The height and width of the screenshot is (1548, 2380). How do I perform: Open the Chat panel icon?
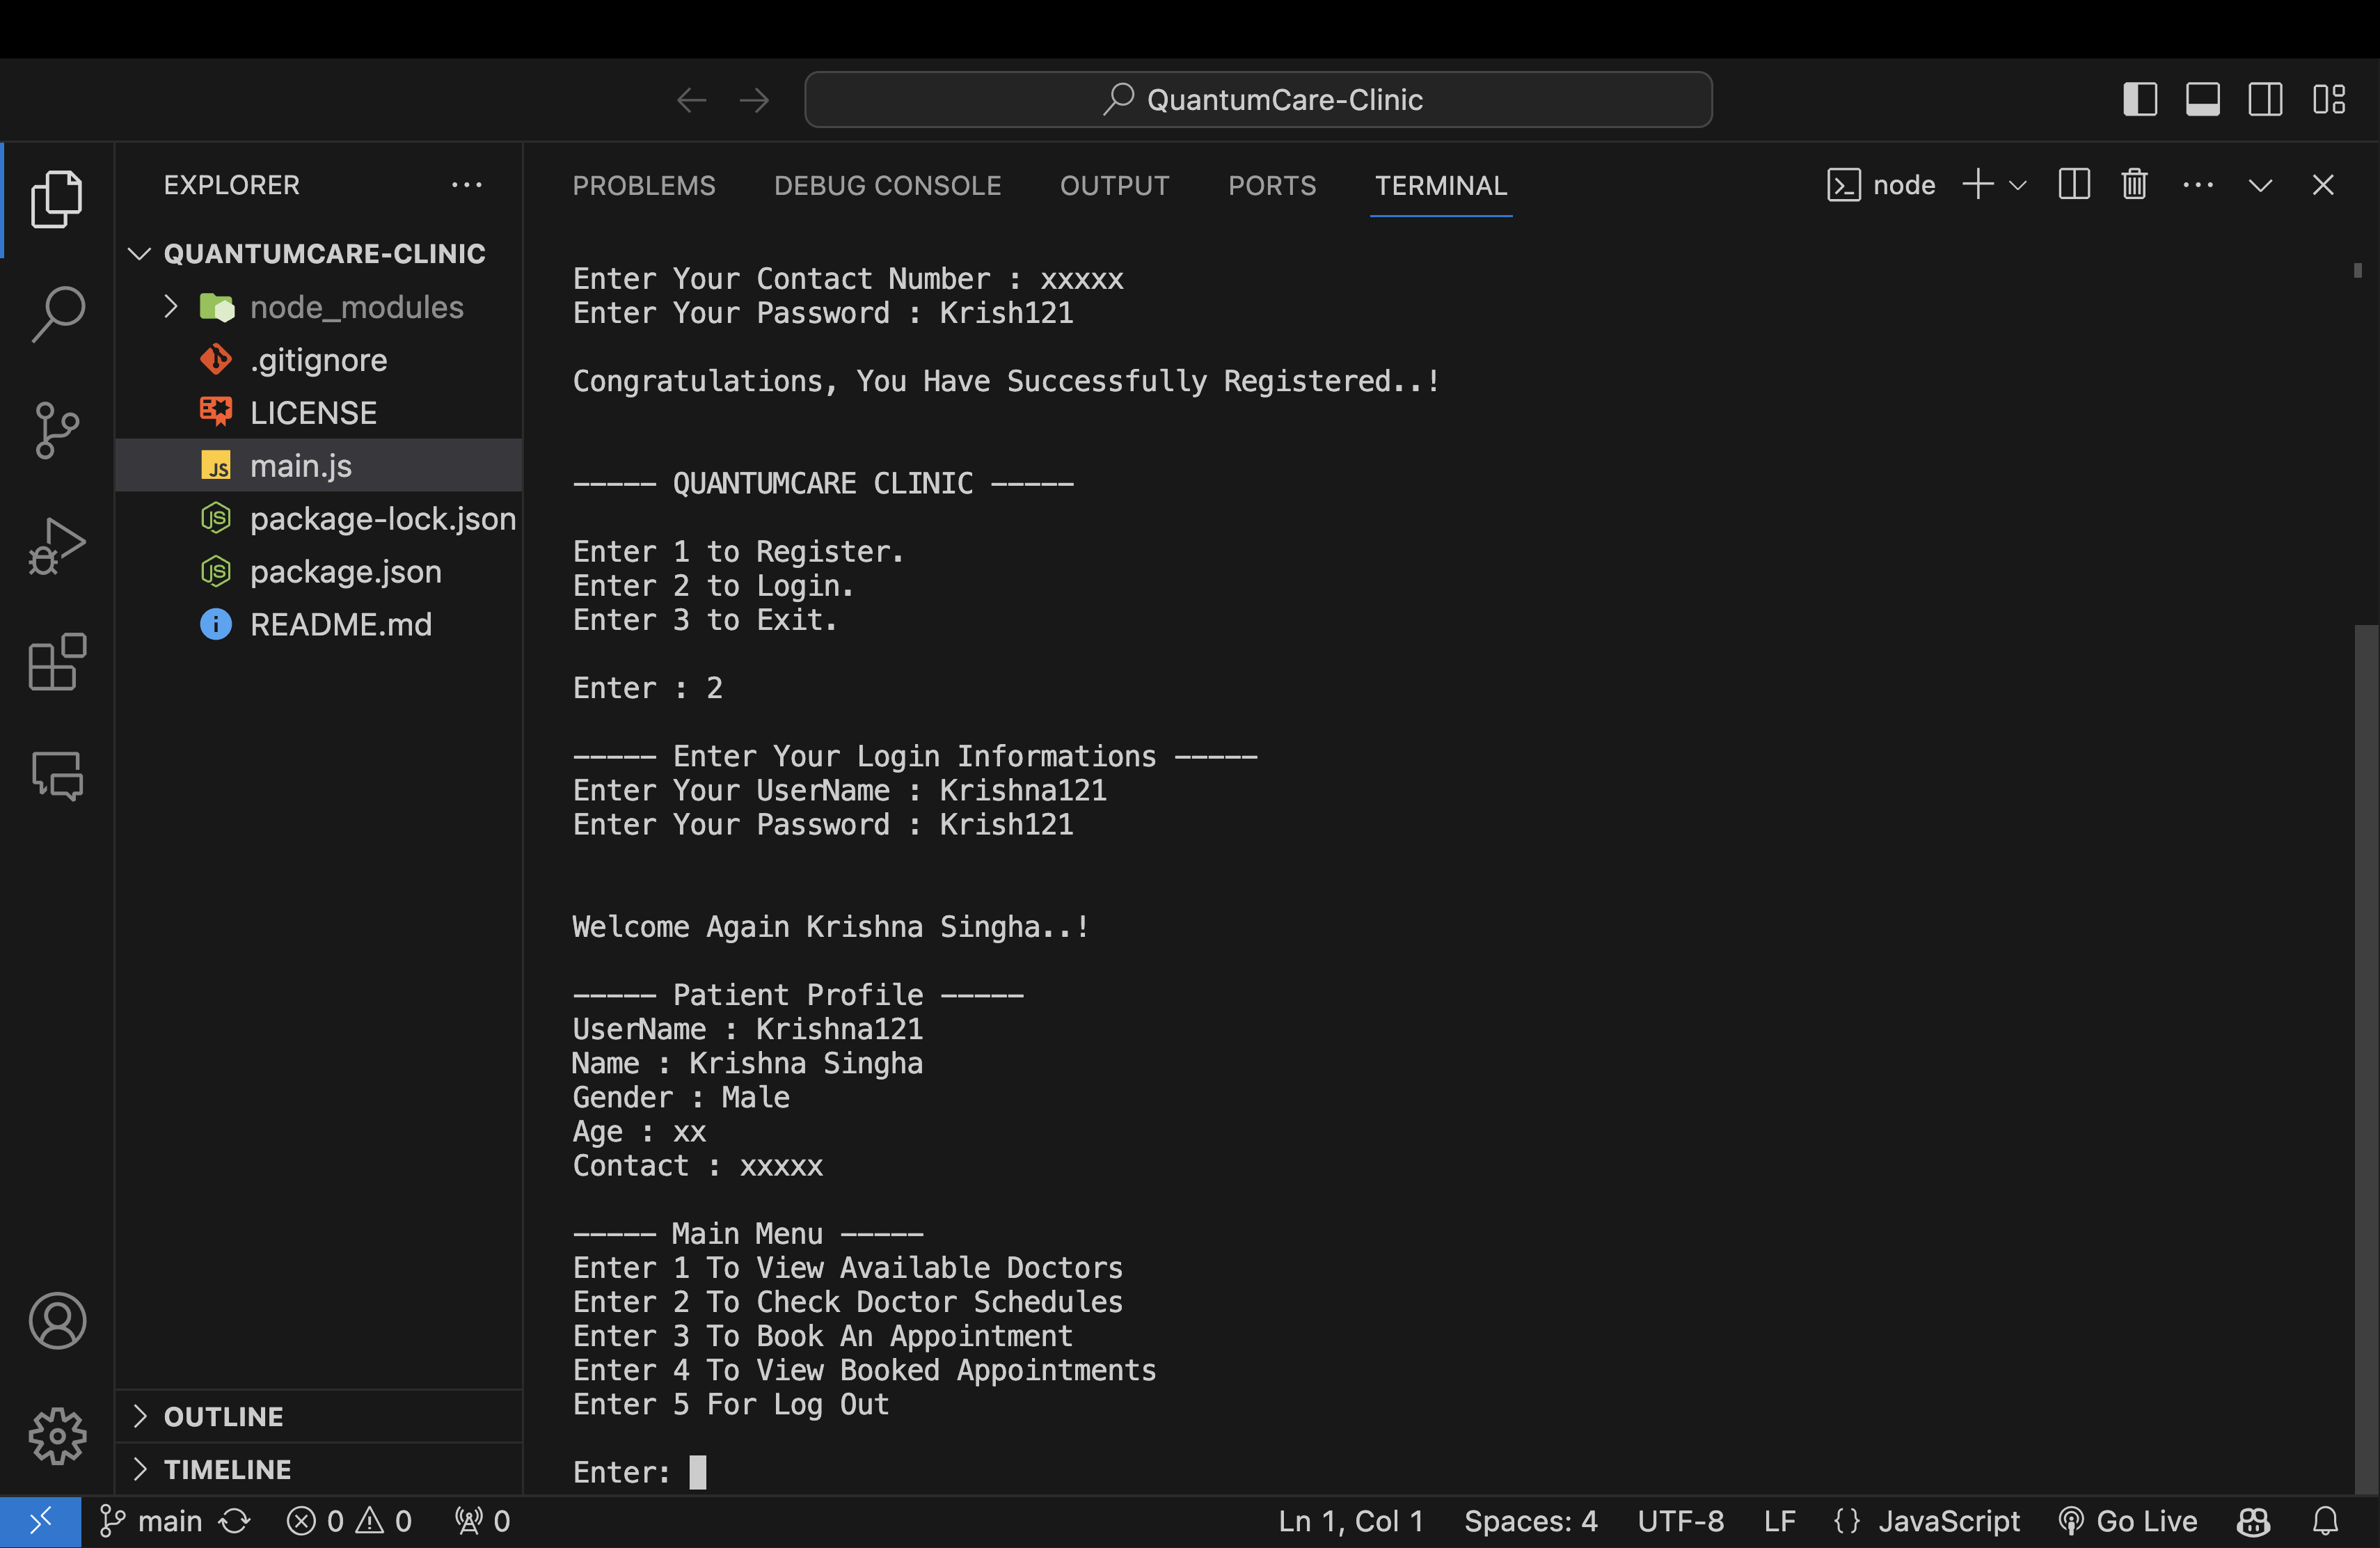click(57, 776)
